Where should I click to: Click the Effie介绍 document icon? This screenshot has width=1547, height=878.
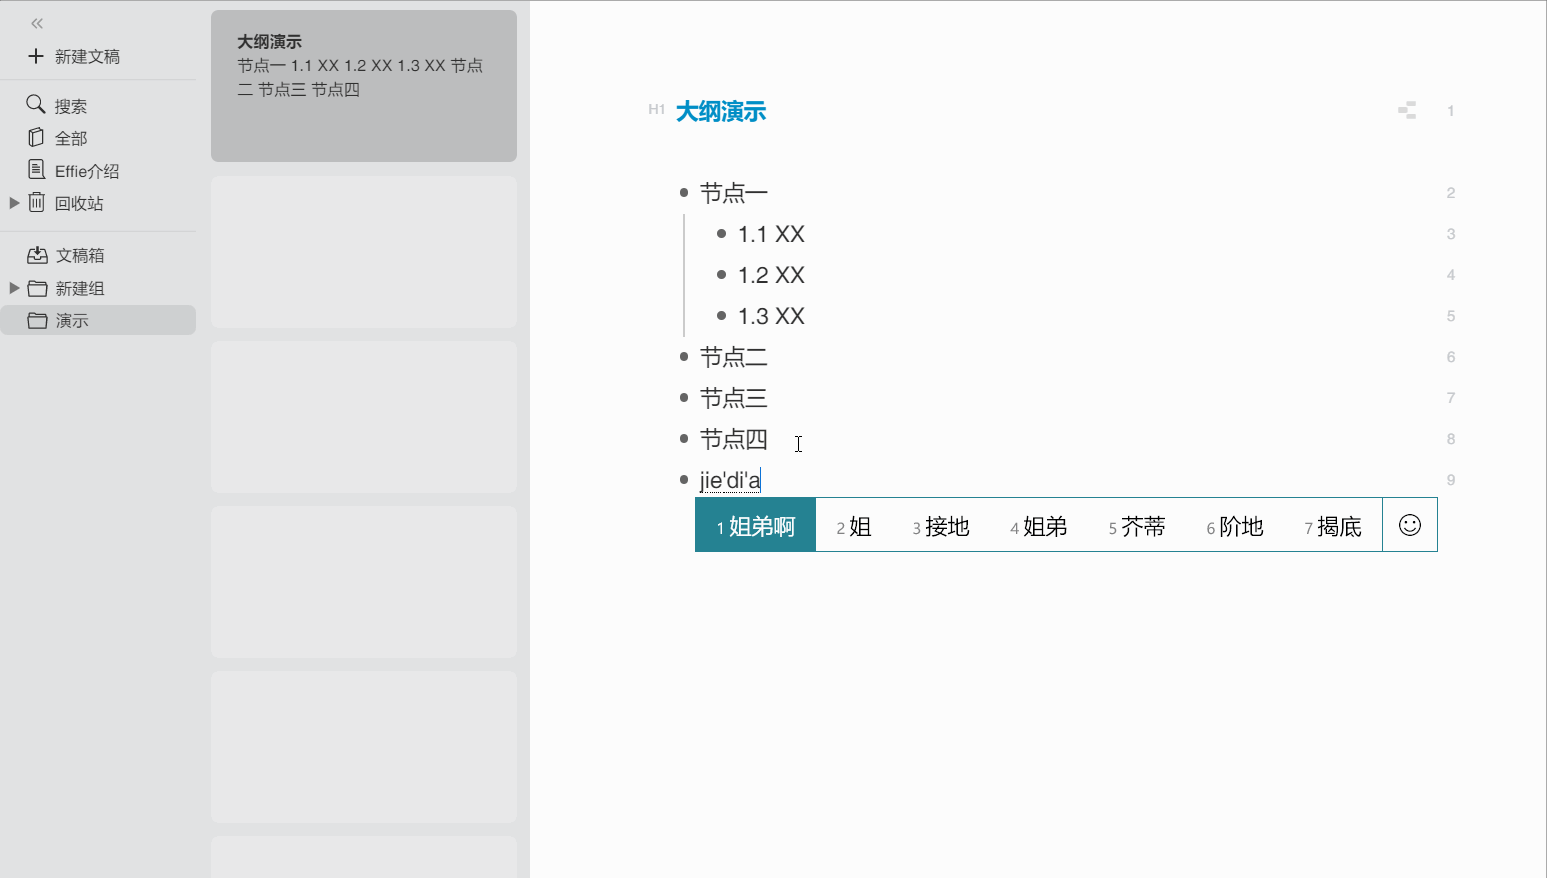(36, 170)
